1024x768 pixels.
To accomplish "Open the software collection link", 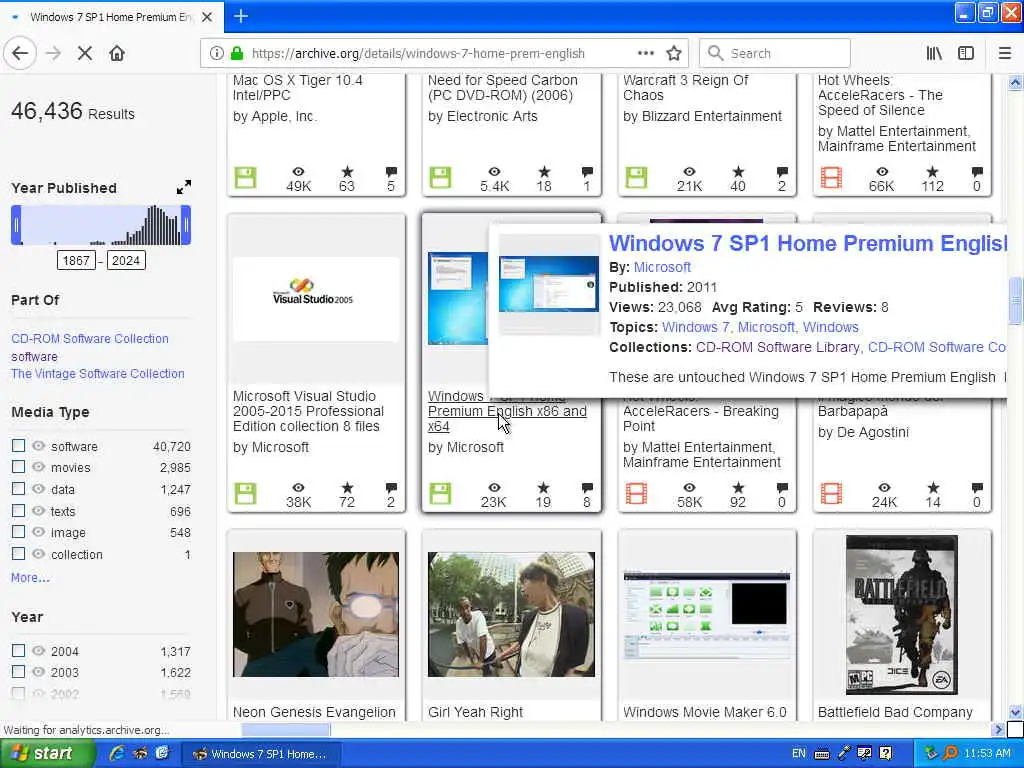I will [x=34, y=357].
